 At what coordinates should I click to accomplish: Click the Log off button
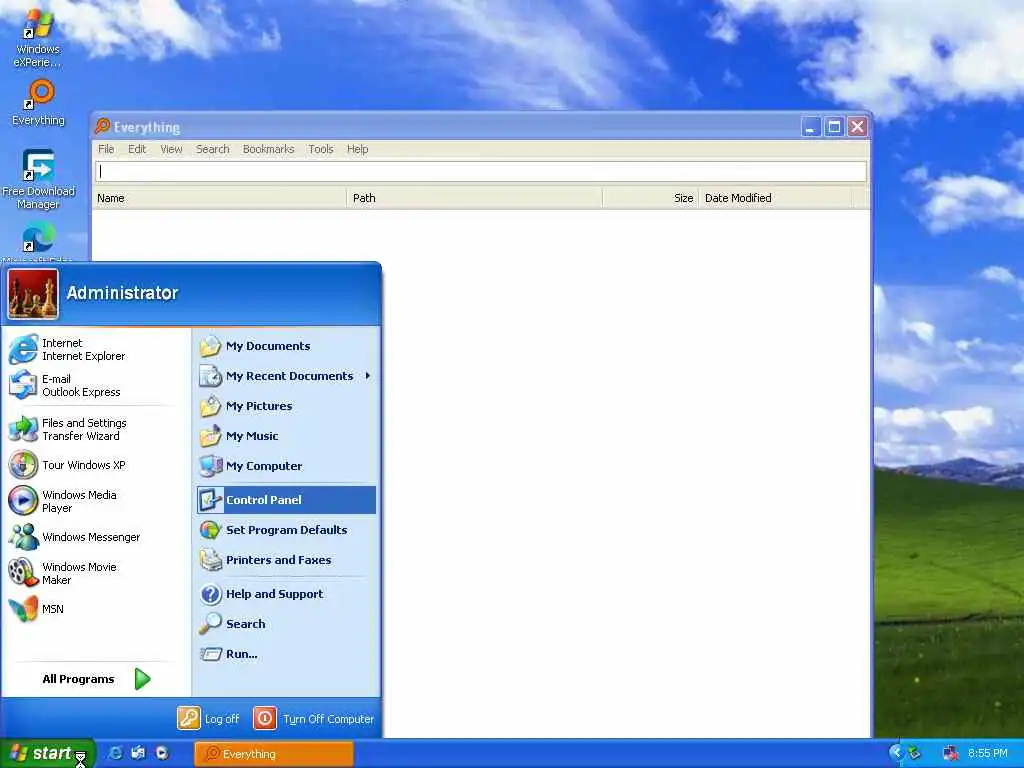tap(208, 718)
